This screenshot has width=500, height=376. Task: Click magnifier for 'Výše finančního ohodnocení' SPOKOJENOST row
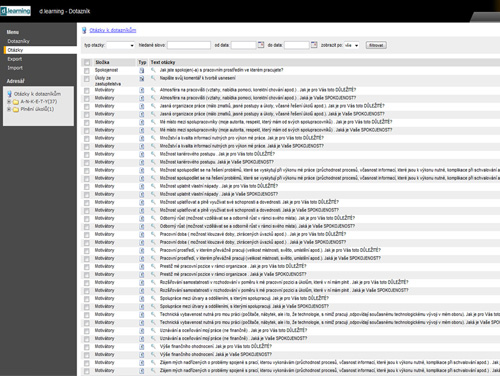pyautogui.click(x=153, y=354)
